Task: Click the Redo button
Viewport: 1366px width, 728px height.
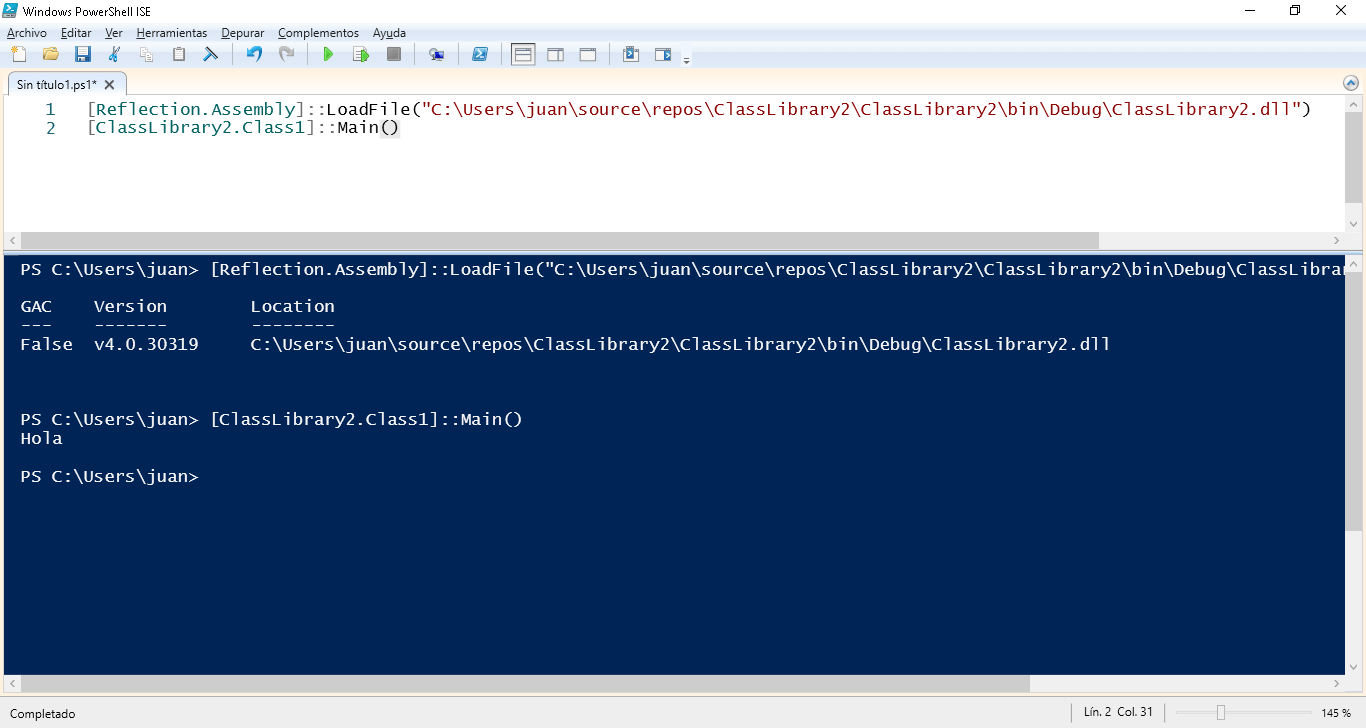Action: 288,54
